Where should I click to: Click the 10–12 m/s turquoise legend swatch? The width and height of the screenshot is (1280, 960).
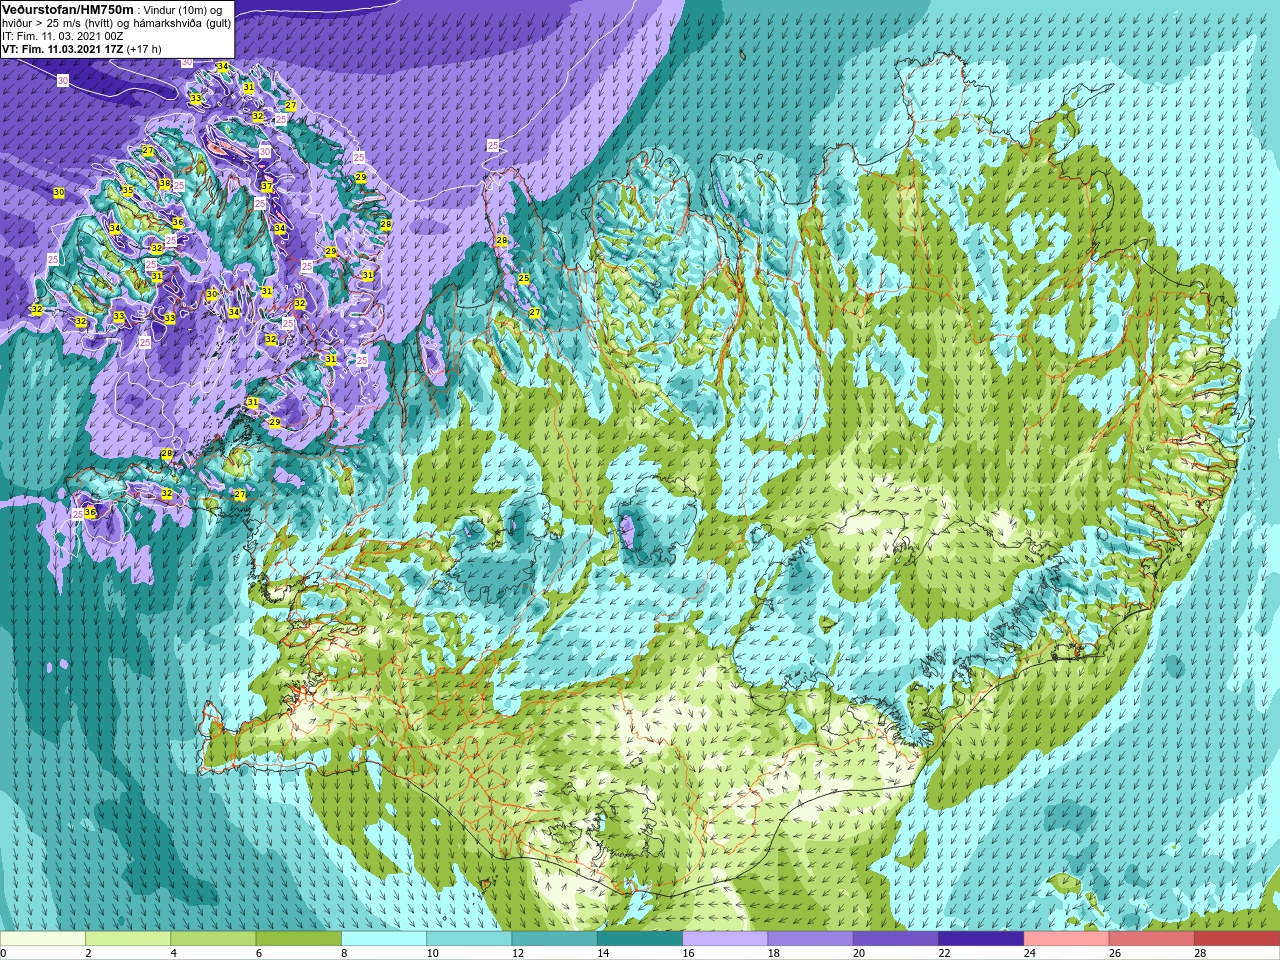pyautogui.click(x=469, y=939)
